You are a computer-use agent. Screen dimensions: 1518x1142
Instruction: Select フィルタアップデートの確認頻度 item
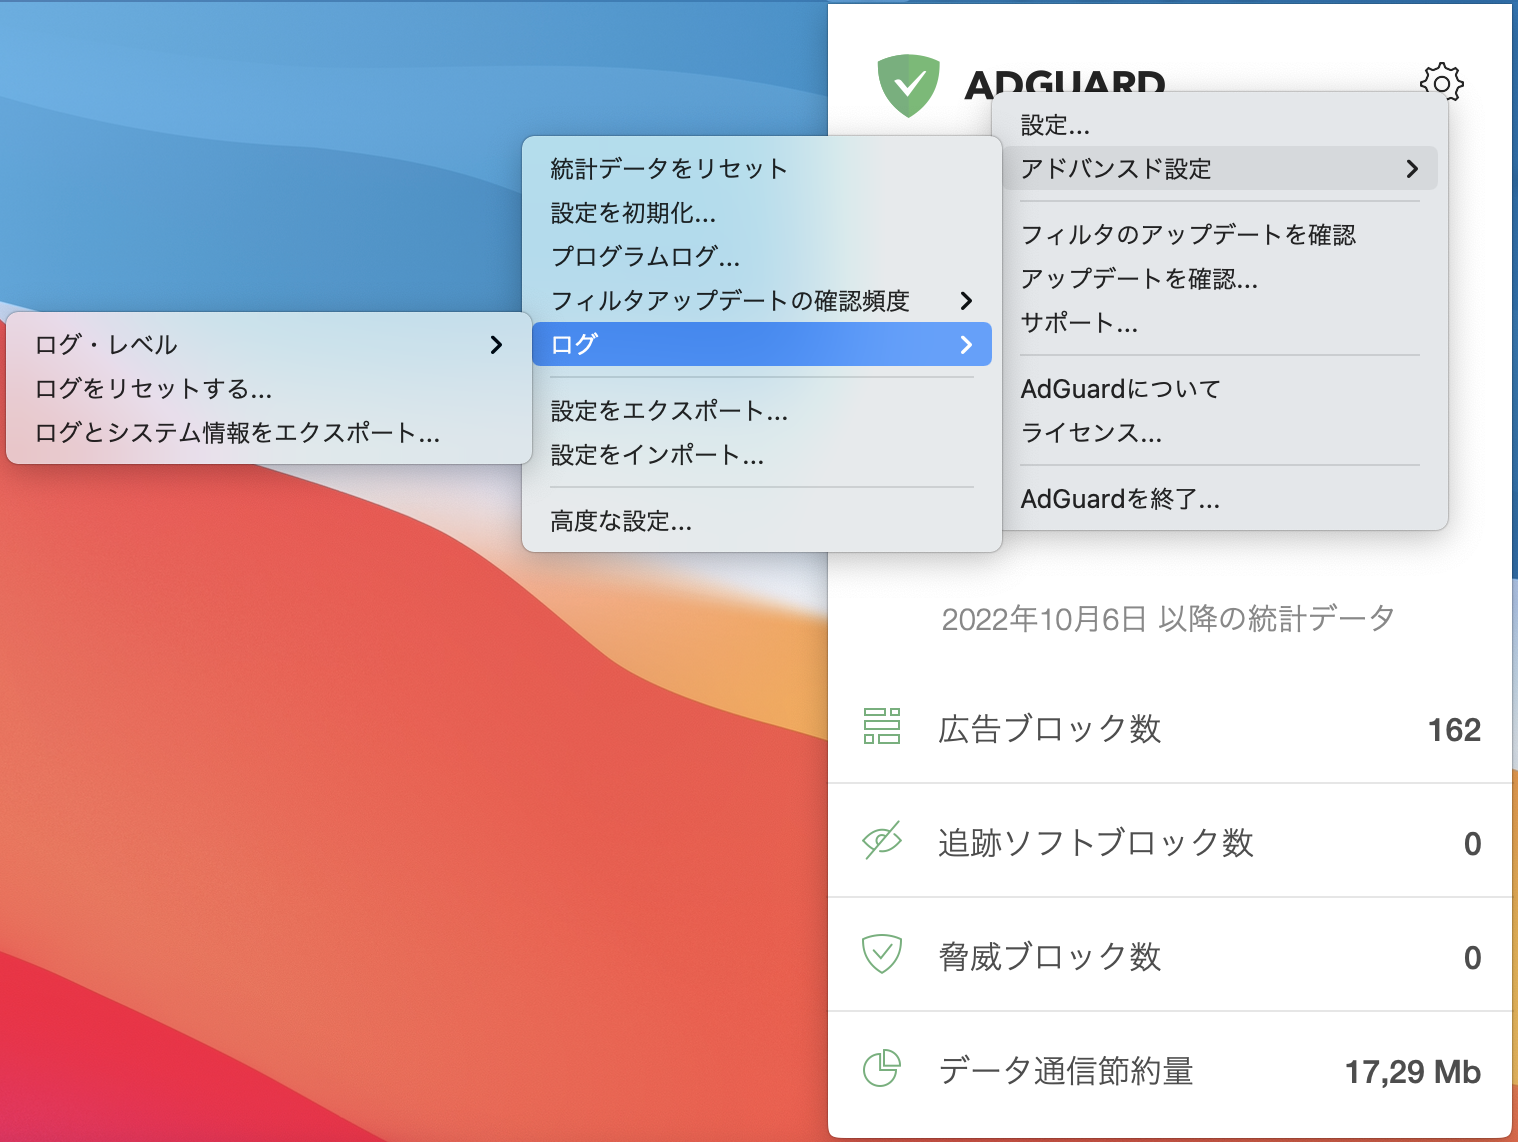pyautogui.click(x=762, y=300)
